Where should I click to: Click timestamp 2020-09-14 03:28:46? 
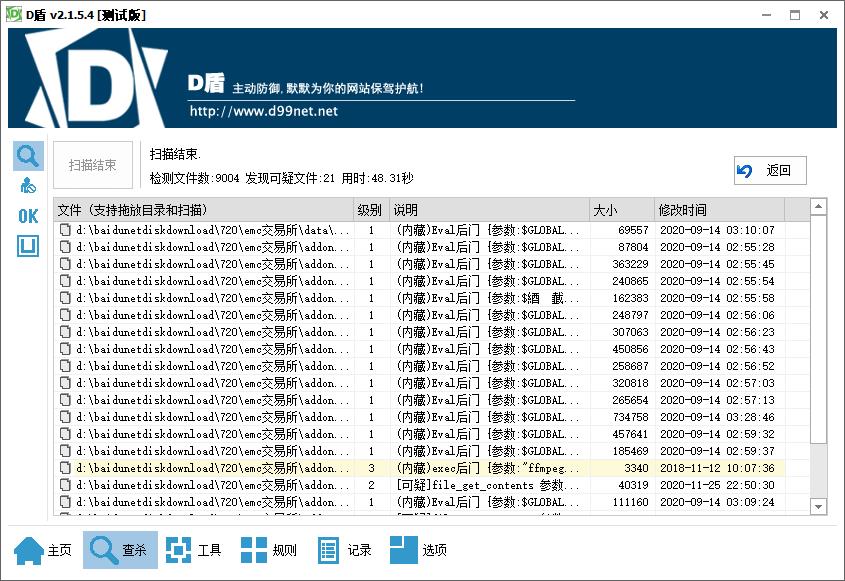(x=717, y=417)
